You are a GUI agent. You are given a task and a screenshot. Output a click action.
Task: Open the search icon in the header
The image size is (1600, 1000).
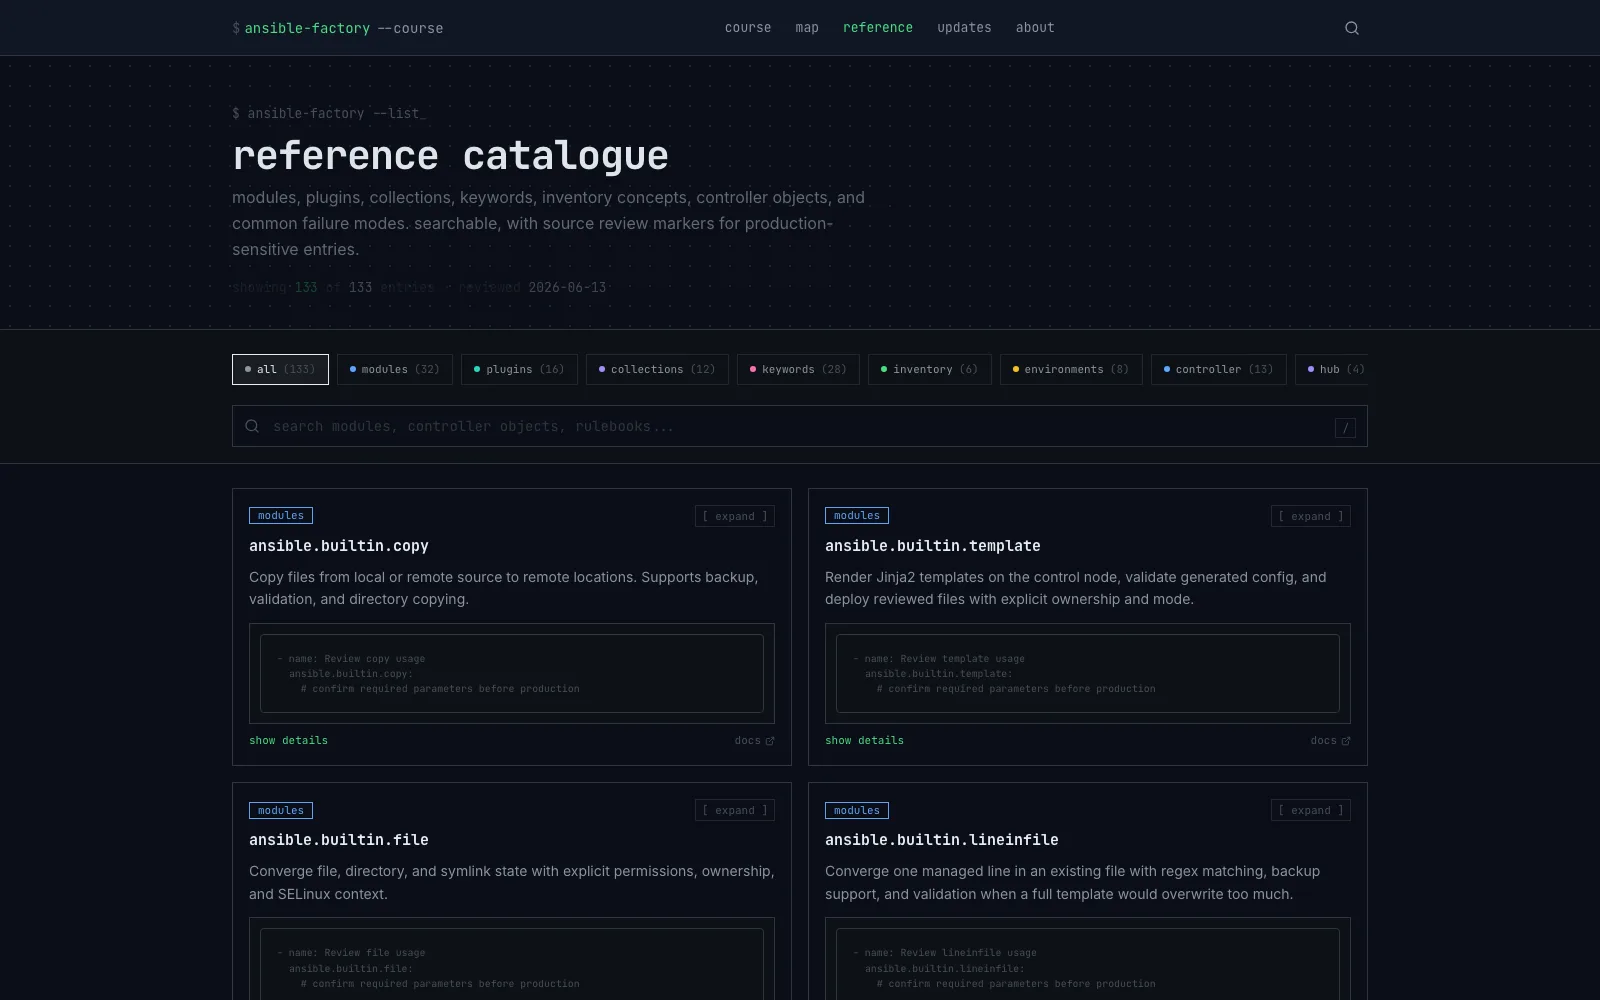1352,28
